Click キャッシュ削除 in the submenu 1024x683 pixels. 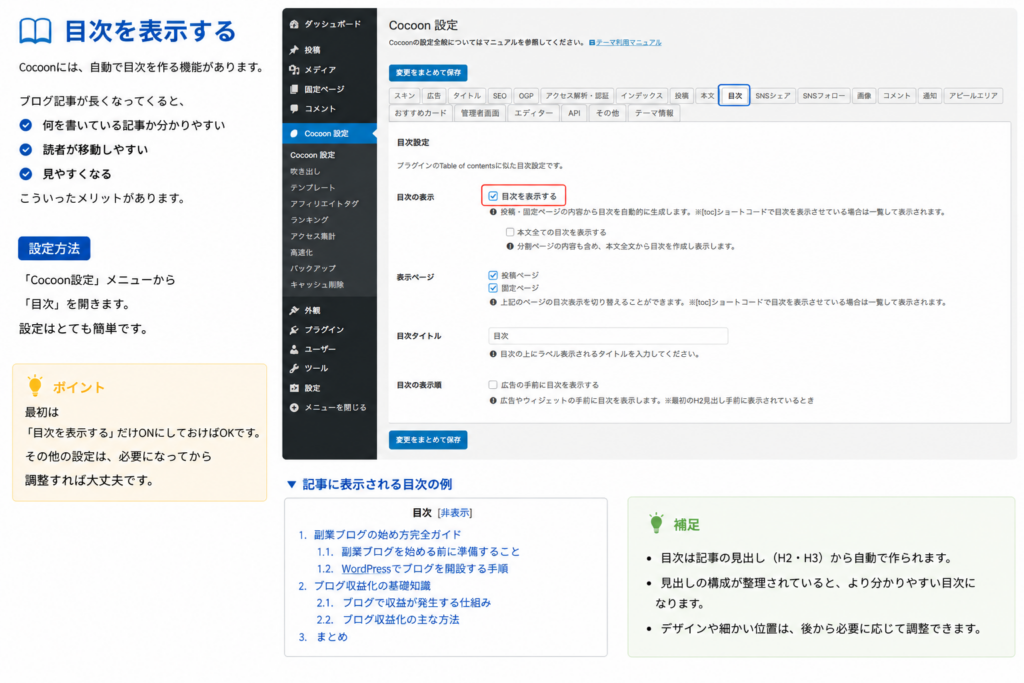pos(317,285)
